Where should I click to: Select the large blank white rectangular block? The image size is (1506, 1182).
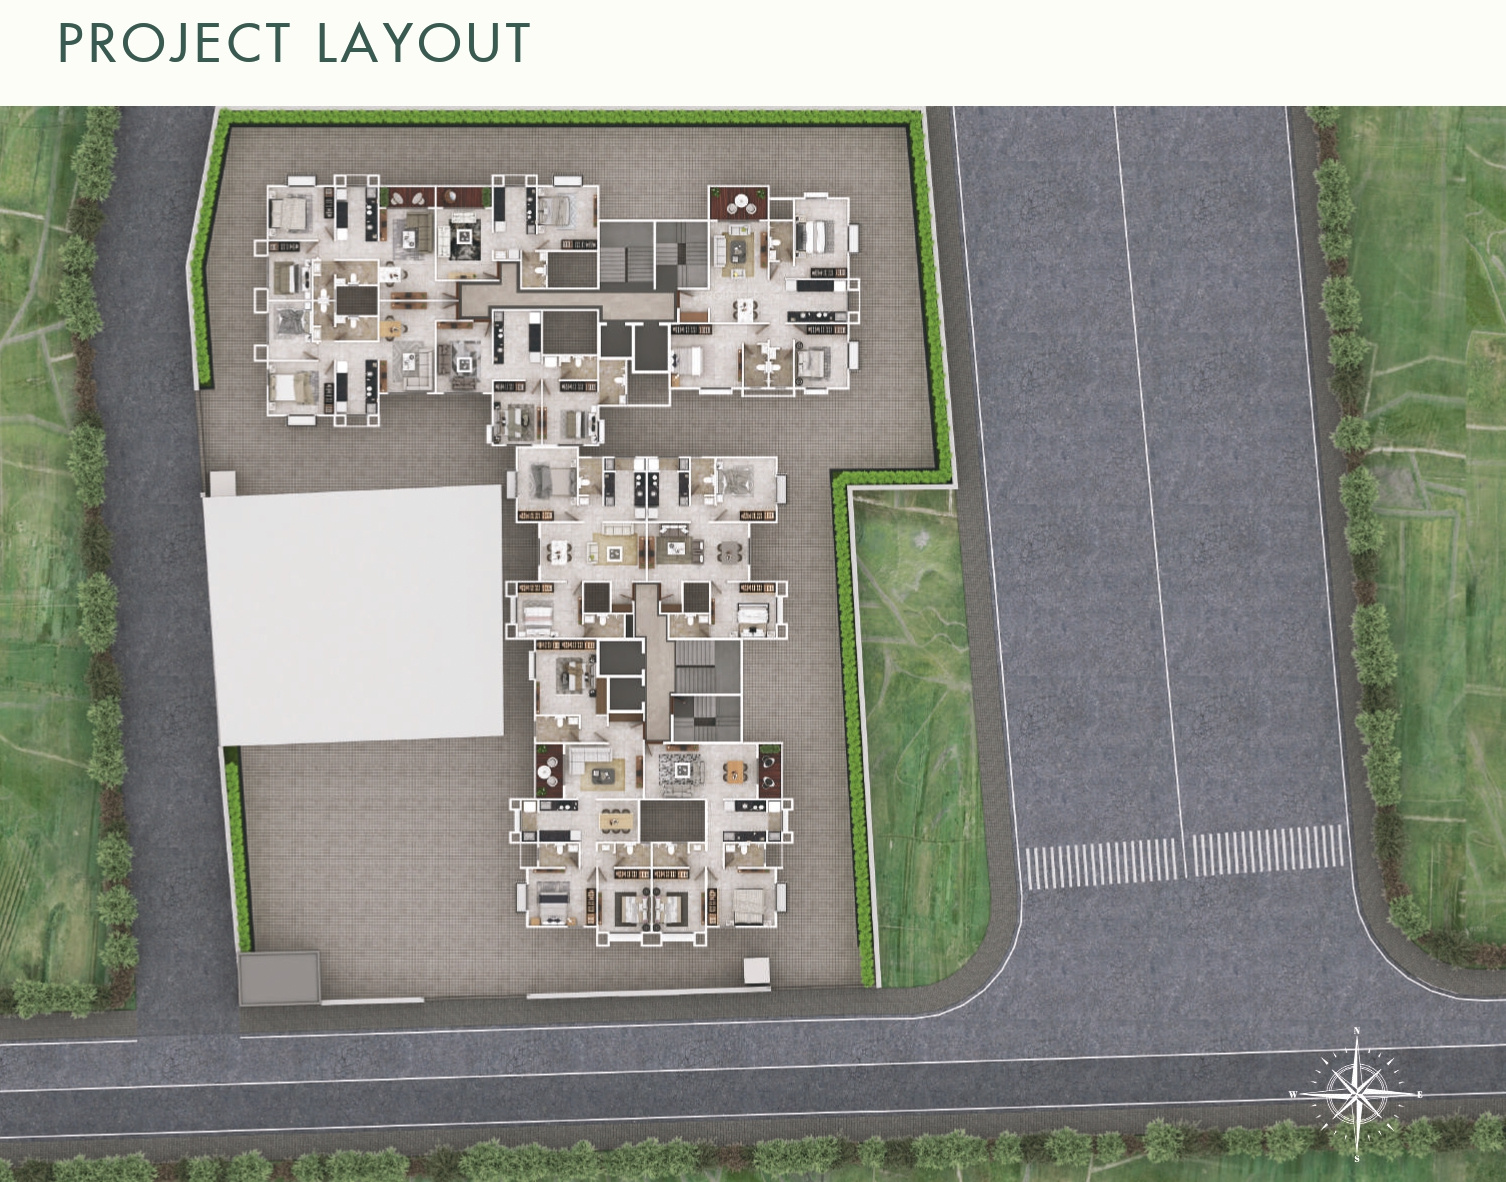(x=354, y=615)
